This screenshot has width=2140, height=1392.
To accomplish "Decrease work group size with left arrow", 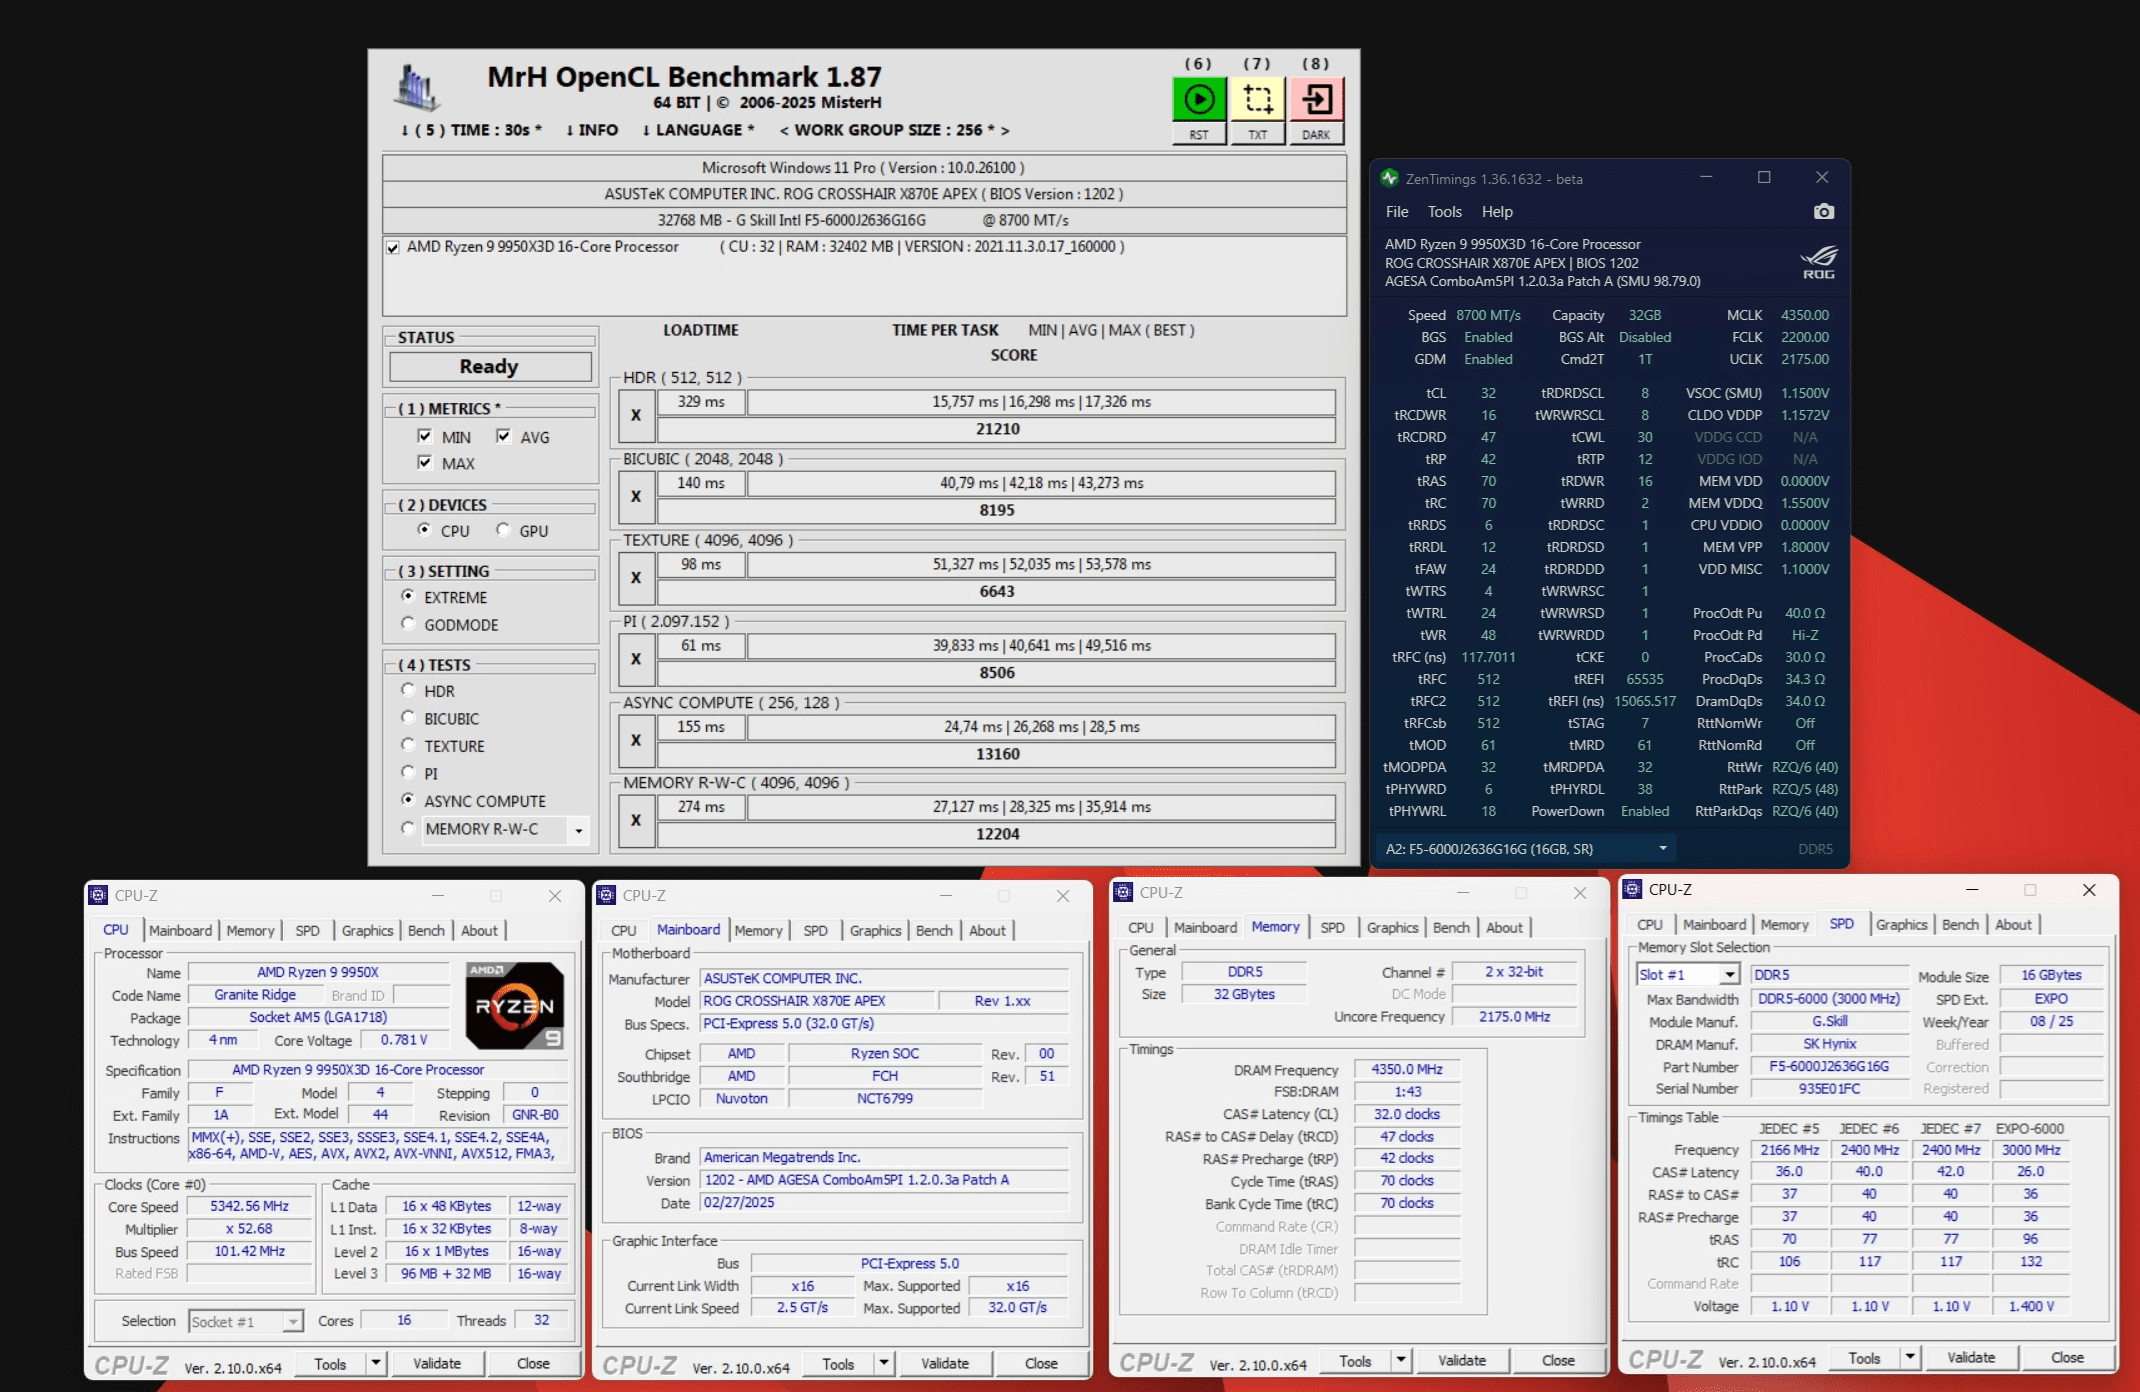I will [x=784, y=130].
